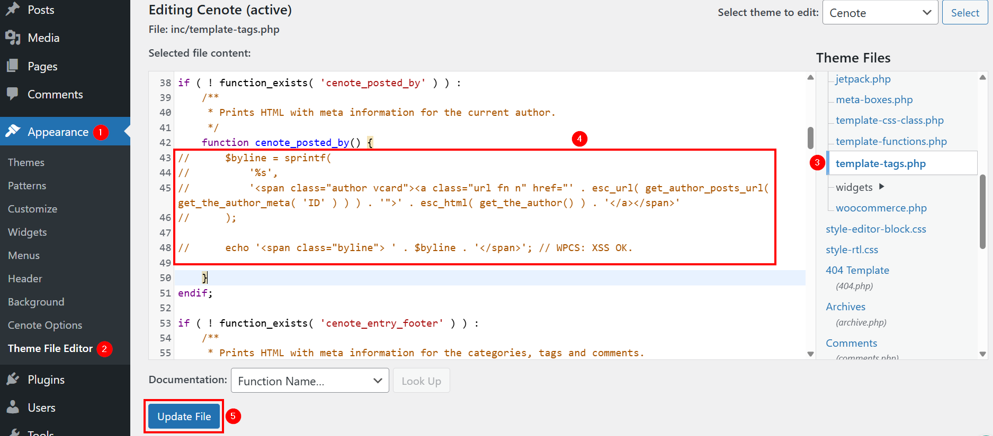Open template-css-class.php theme file

point(890,120)
